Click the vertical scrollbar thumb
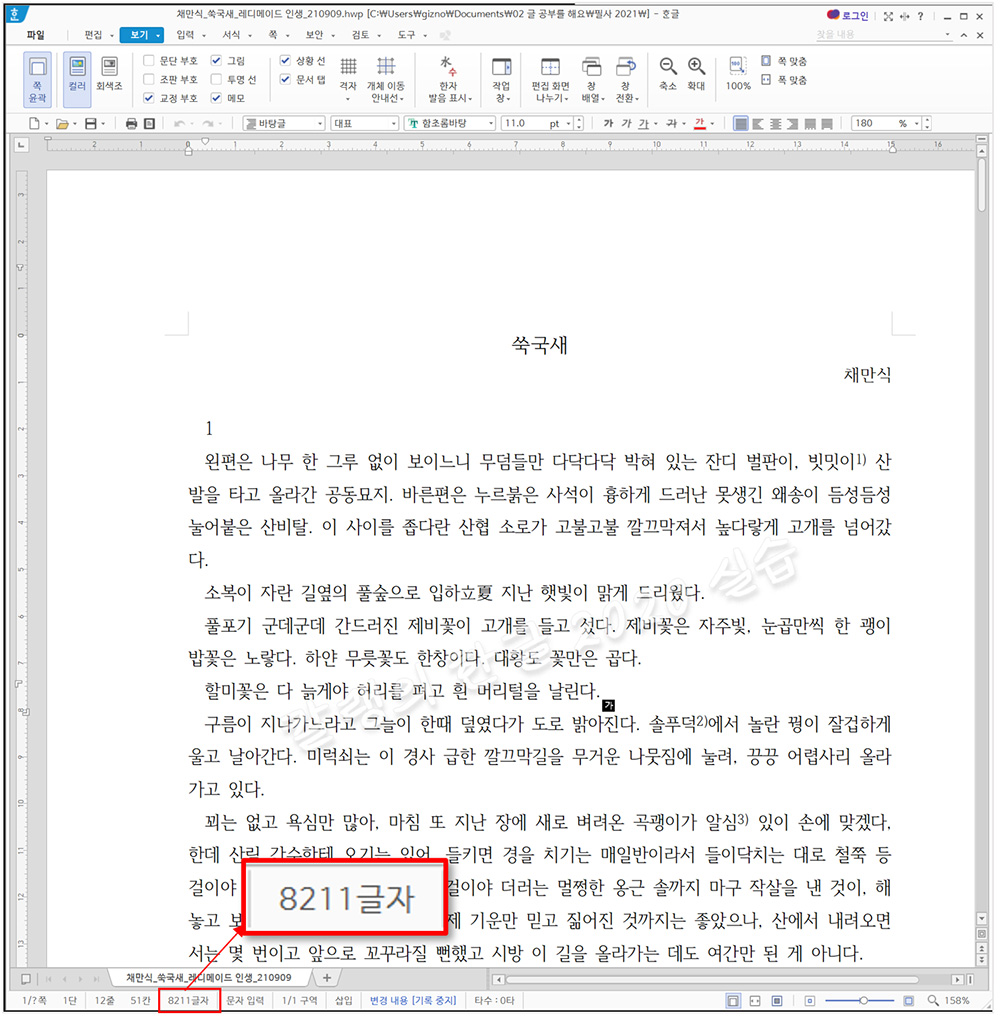The image size is (1000, 1018). tap(981, 184)
